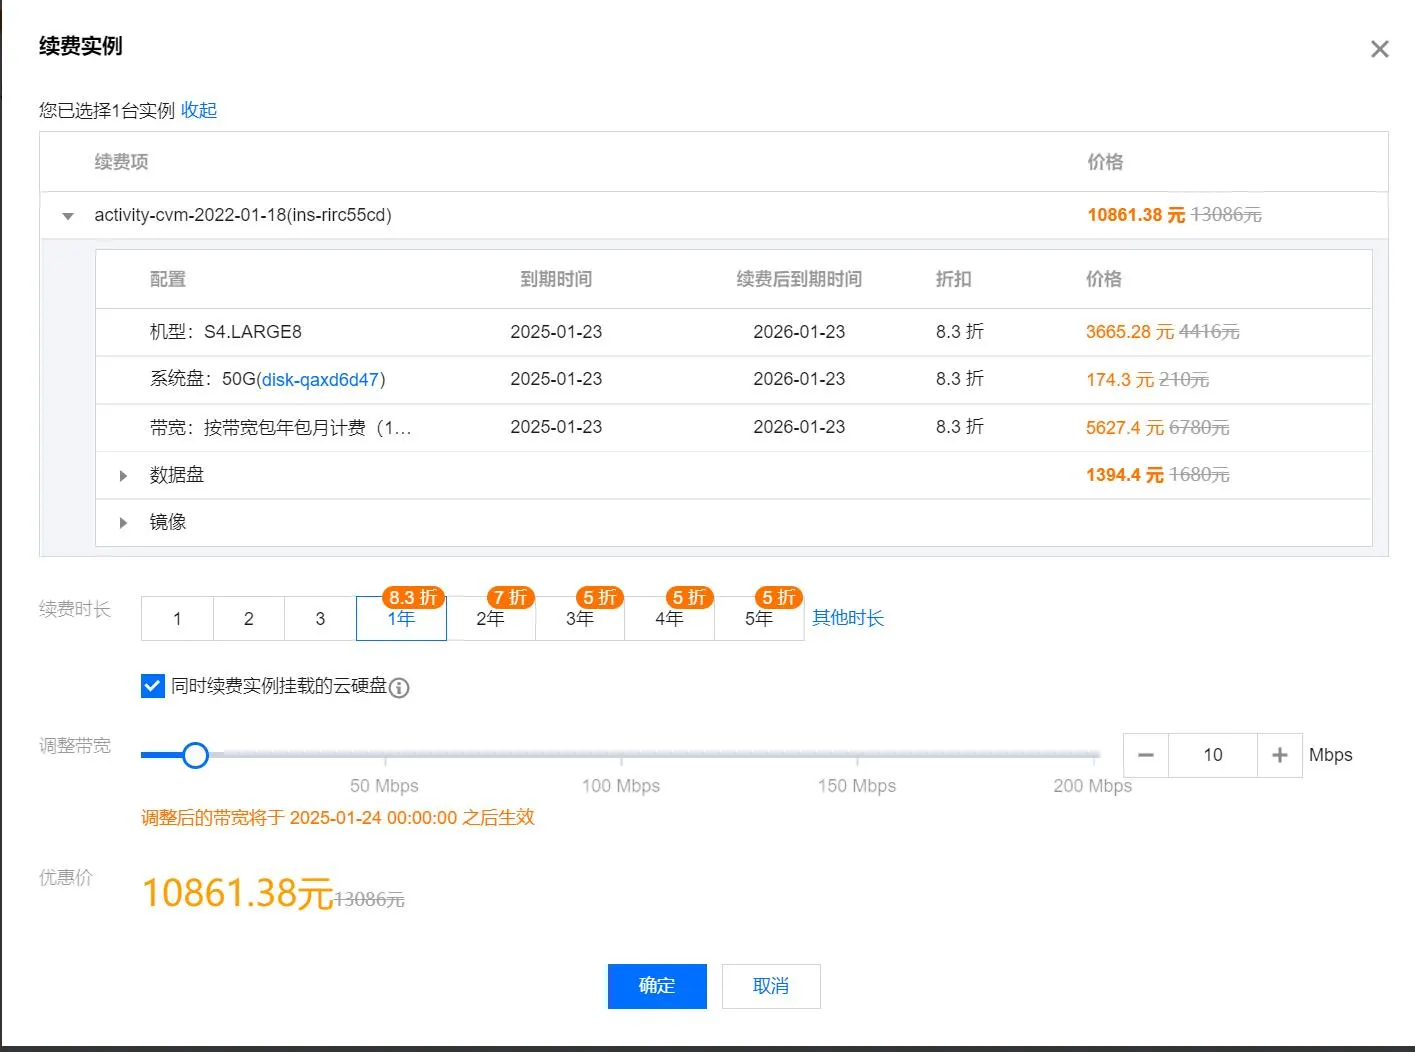The height and width of the screenshot is (1052, 1415).
Task: Open disk-qaxd6d47 system disk link
Action: tap(321, 379)
